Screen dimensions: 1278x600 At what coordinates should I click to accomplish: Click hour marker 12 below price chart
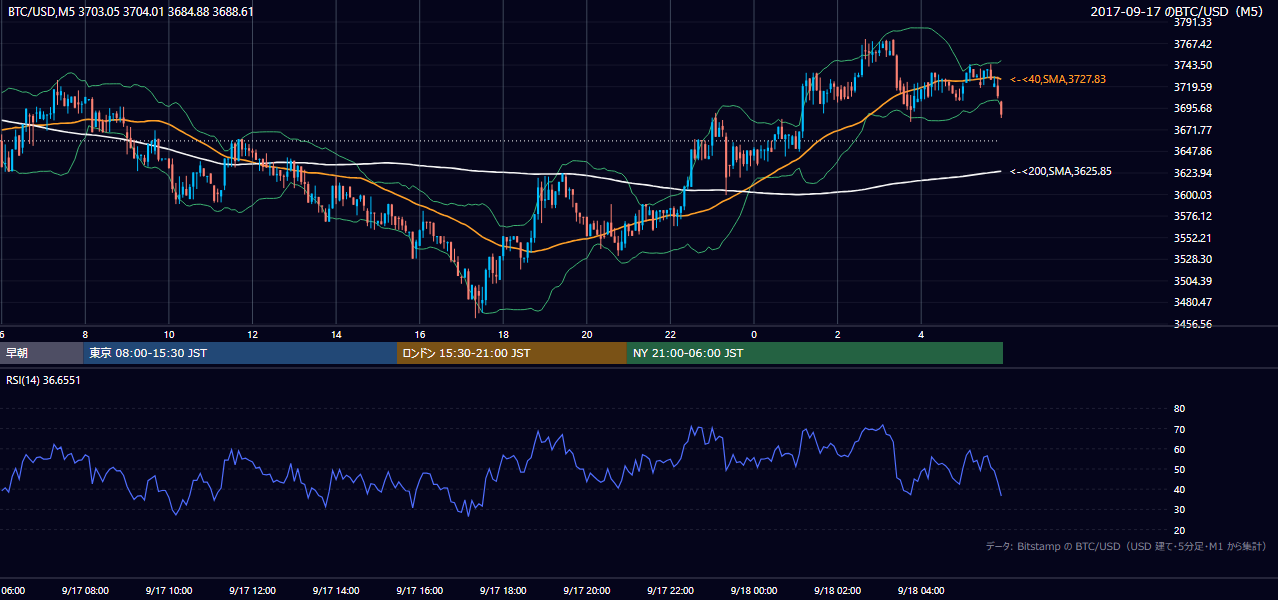[x=252, y=335]
